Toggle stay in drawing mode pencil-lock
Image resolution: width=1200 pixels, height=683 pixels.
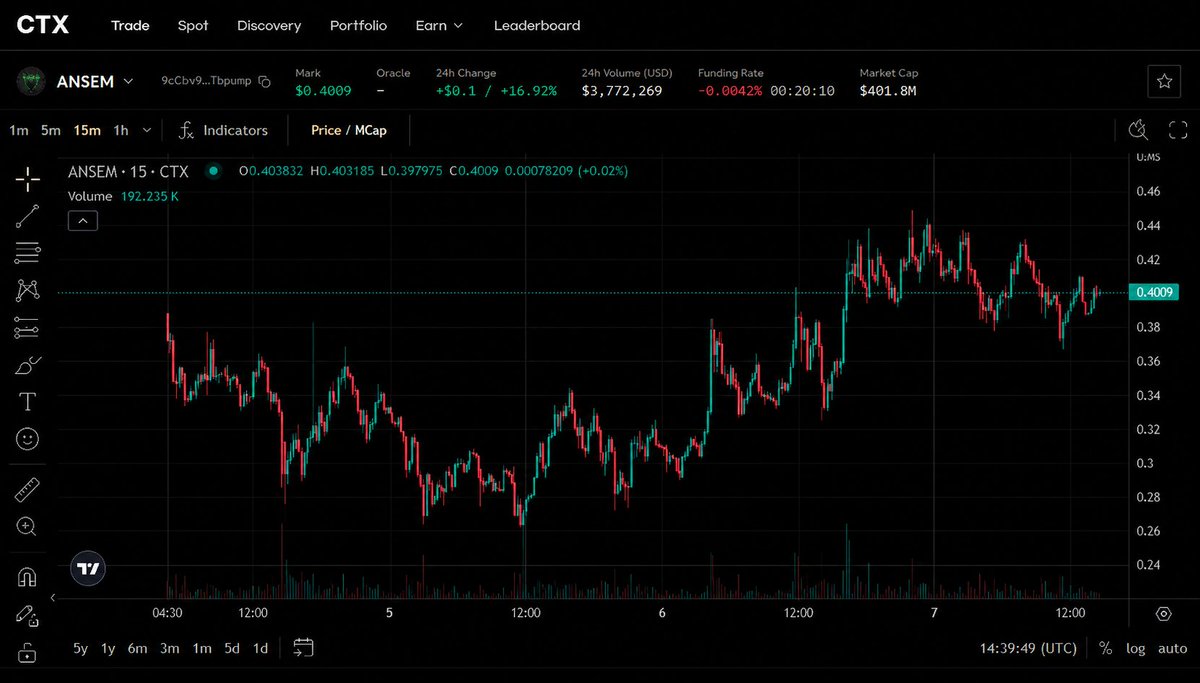pyautogui.click(x=27, y=615)
